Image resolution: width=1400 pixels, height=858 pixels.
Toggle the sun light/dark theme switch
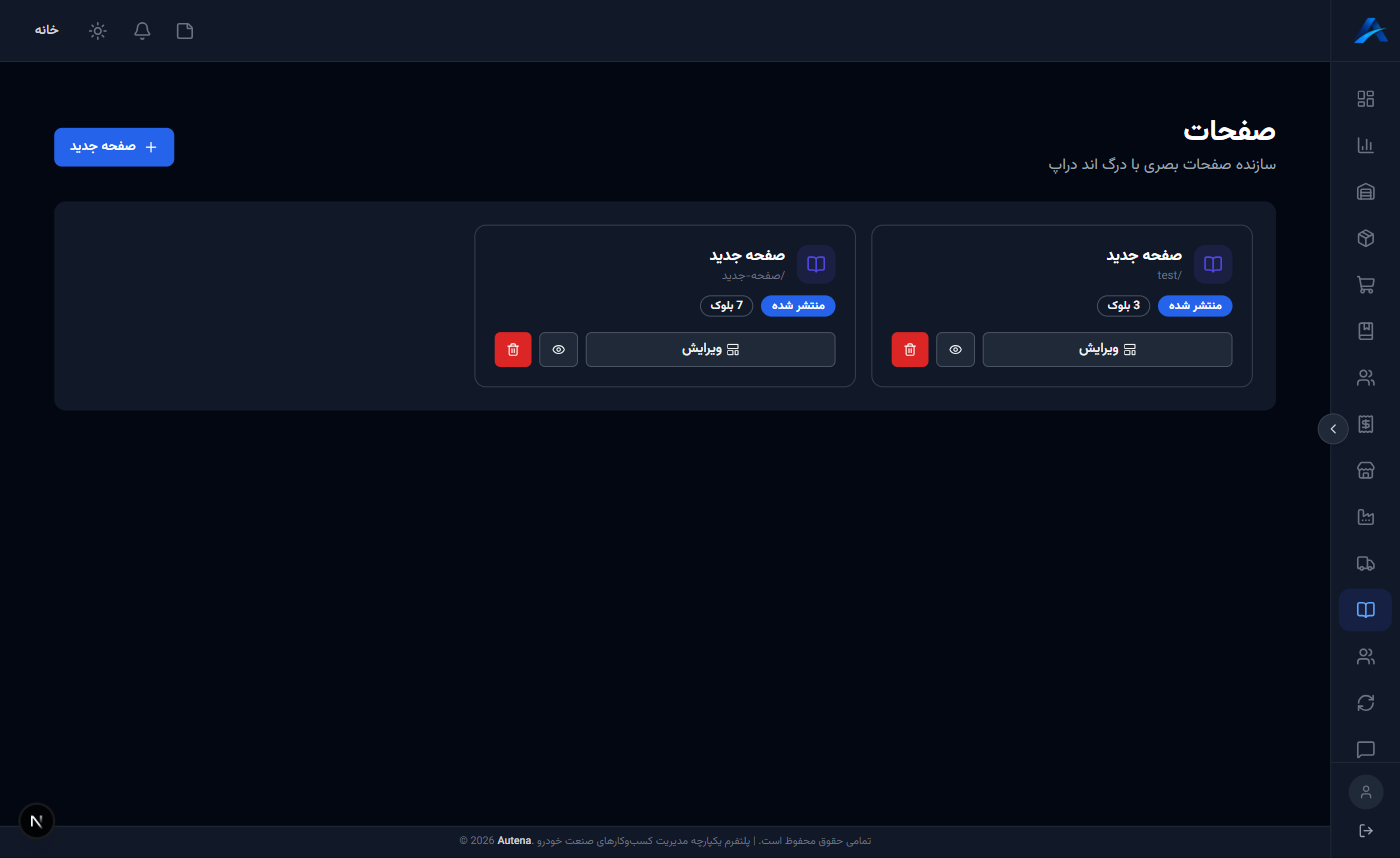[98, 31]
